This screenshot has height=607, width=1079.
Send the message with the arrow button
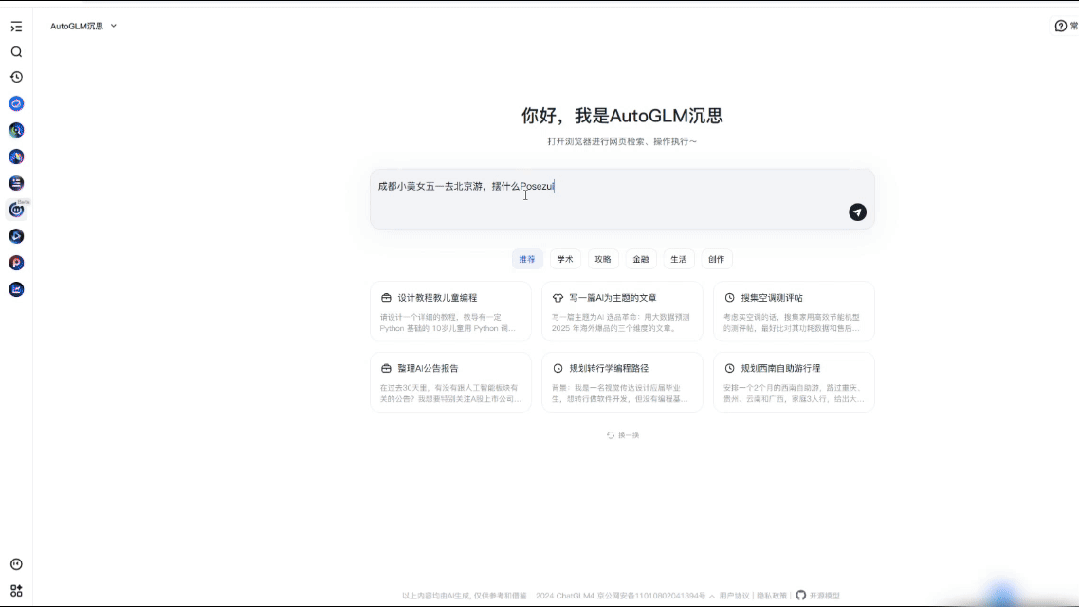tap(857, 212)
